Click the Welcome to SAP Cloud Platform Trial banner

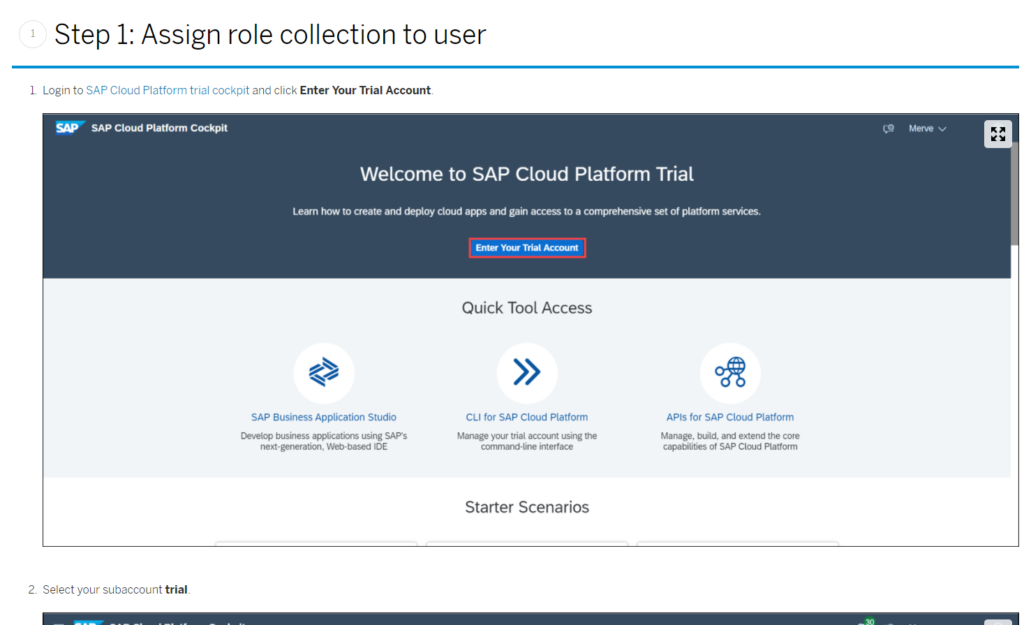coord(527,174)
